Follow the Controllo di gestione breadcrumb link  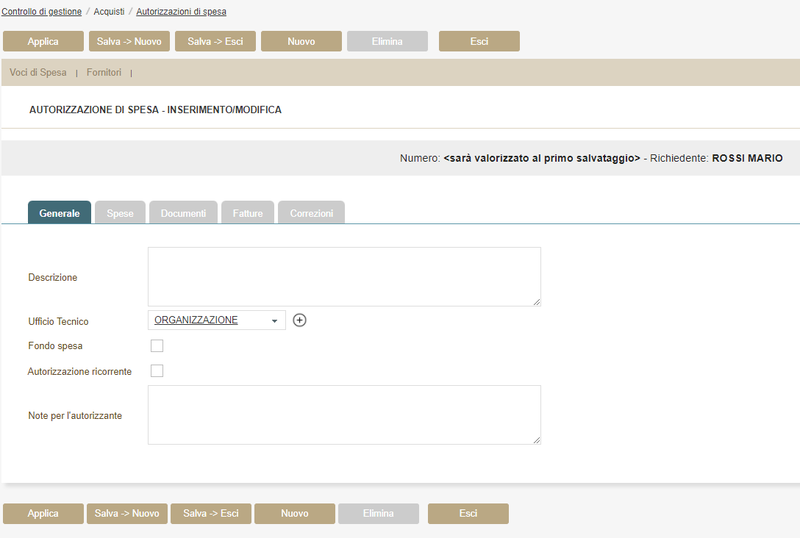click(x=42, y=12)
